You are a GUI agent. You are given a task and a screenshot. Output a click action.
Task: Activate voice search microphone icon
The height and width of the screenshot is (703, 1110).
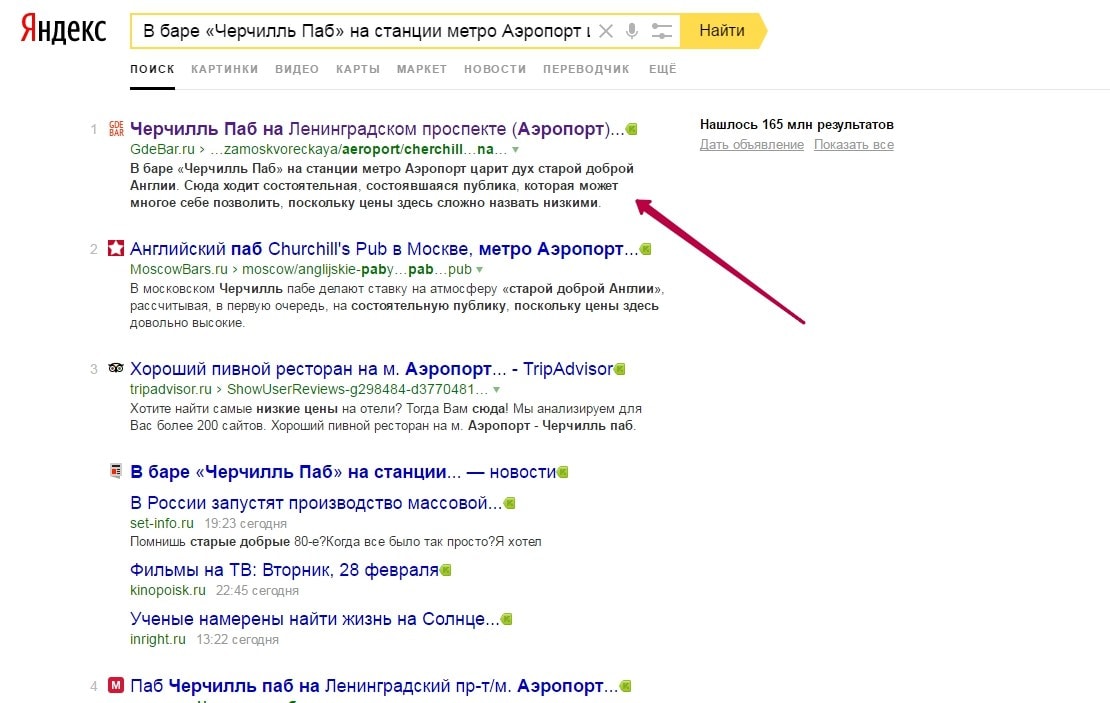click(632, 31)
